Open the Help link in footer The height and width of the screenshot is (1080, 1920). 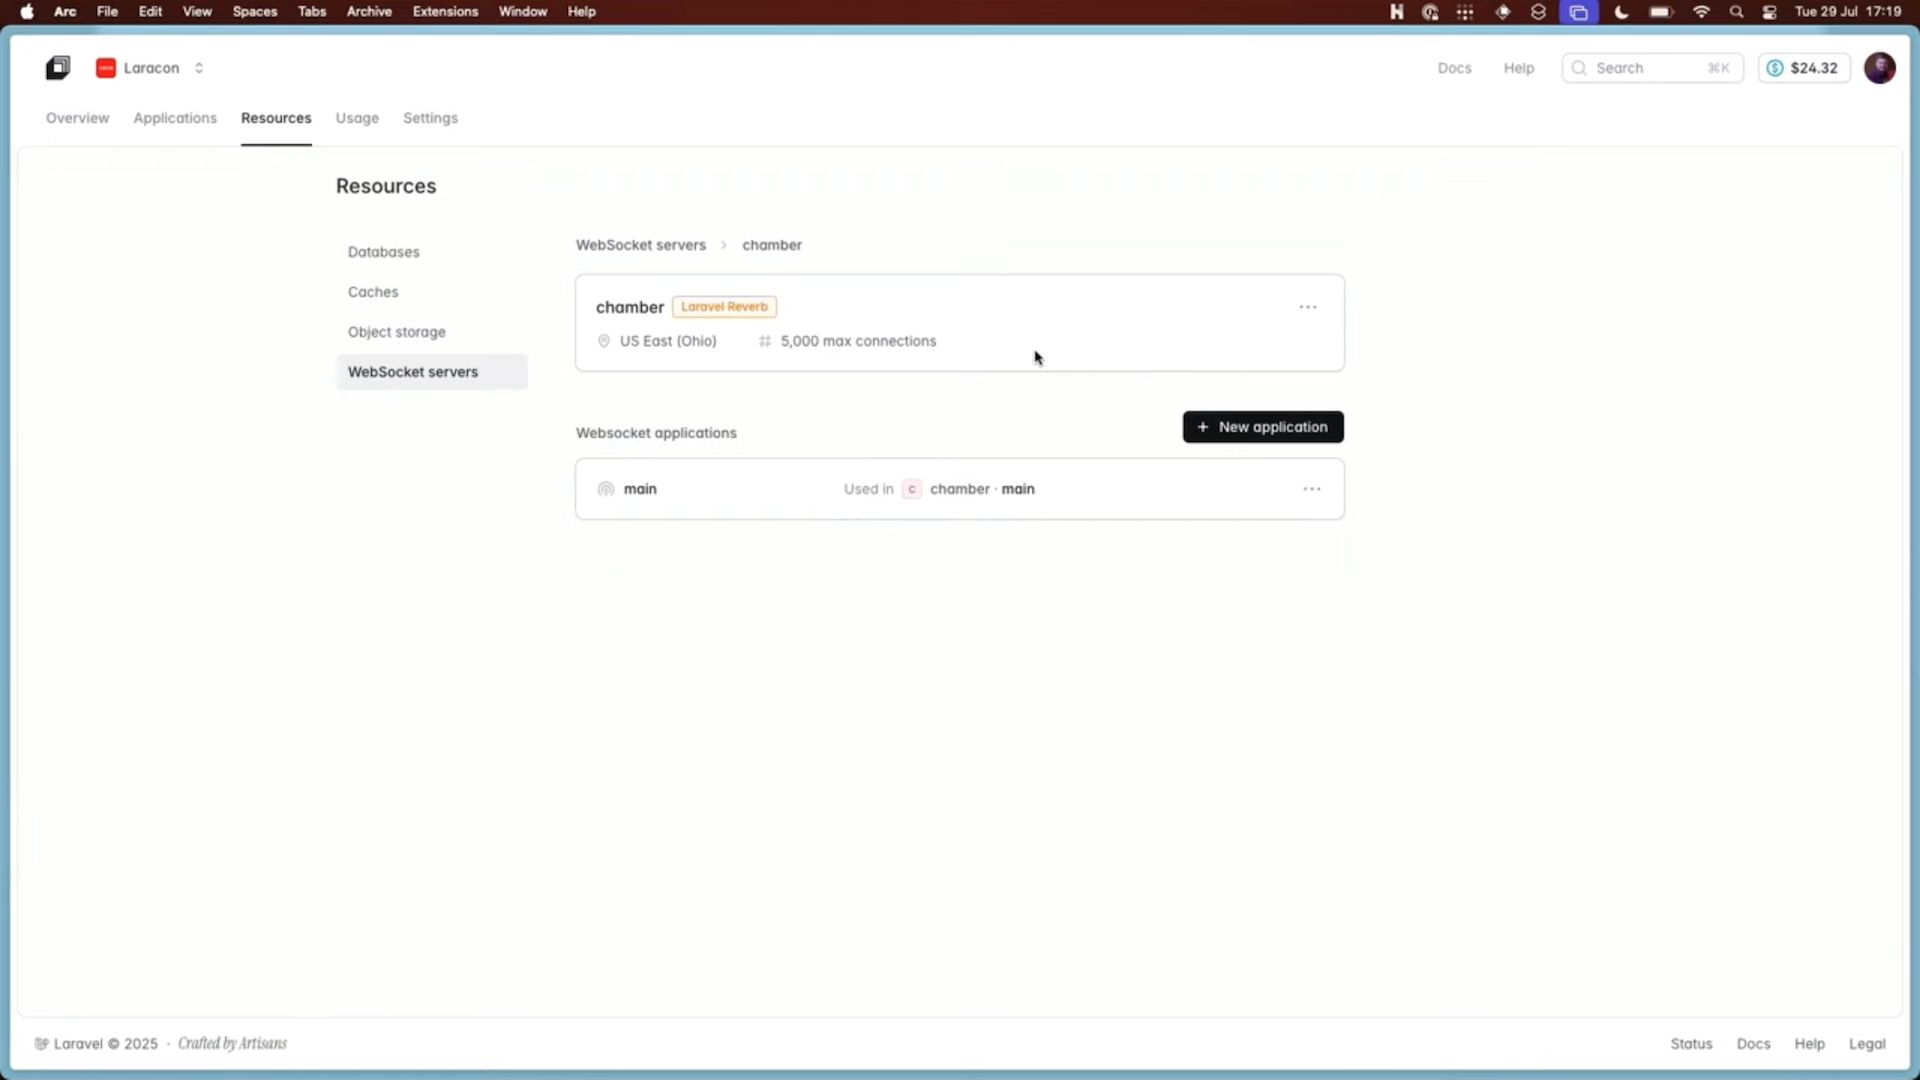click(1809, 1044)
